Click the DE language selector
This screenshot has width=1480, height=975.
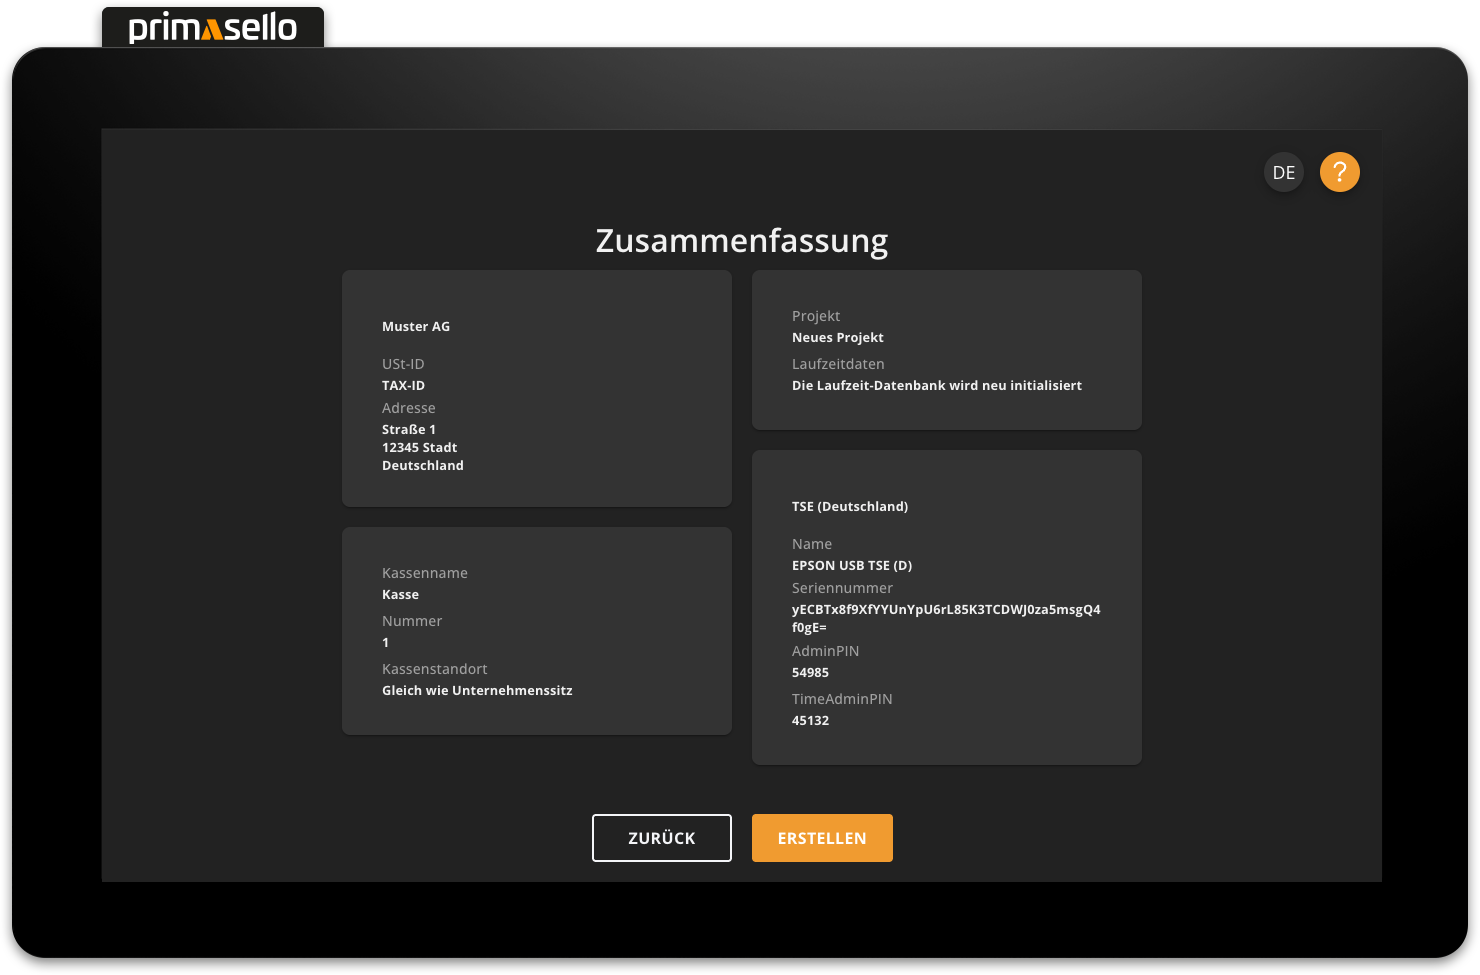click(x=1283, y=173)
